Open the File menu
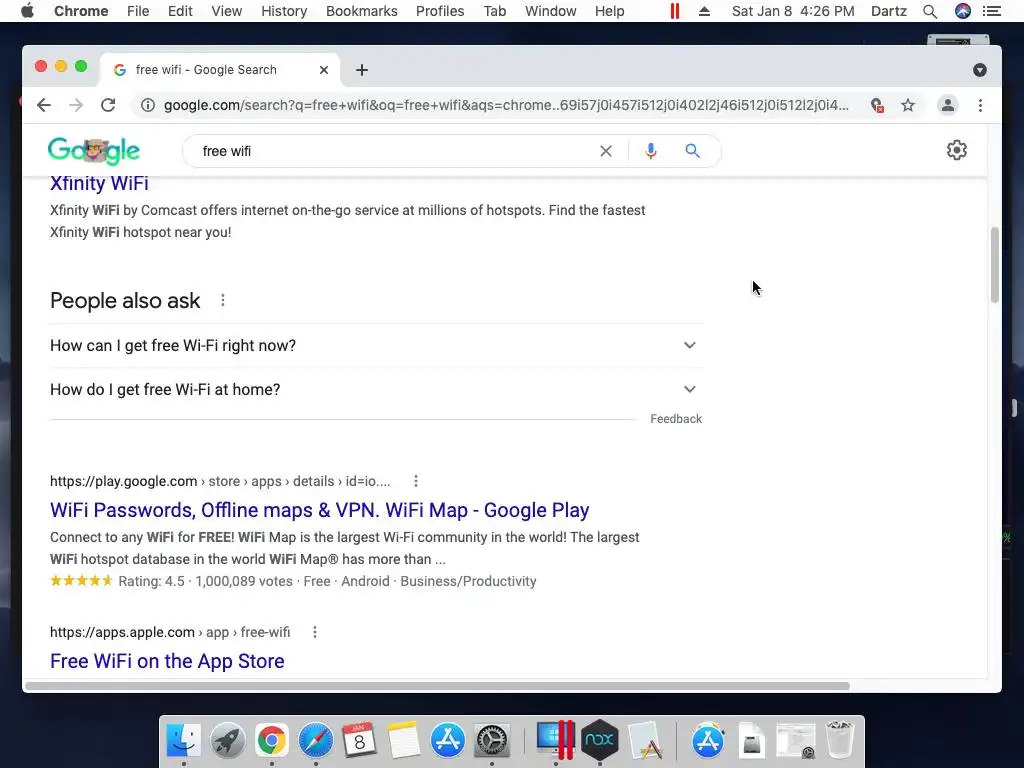 point(138,11)
